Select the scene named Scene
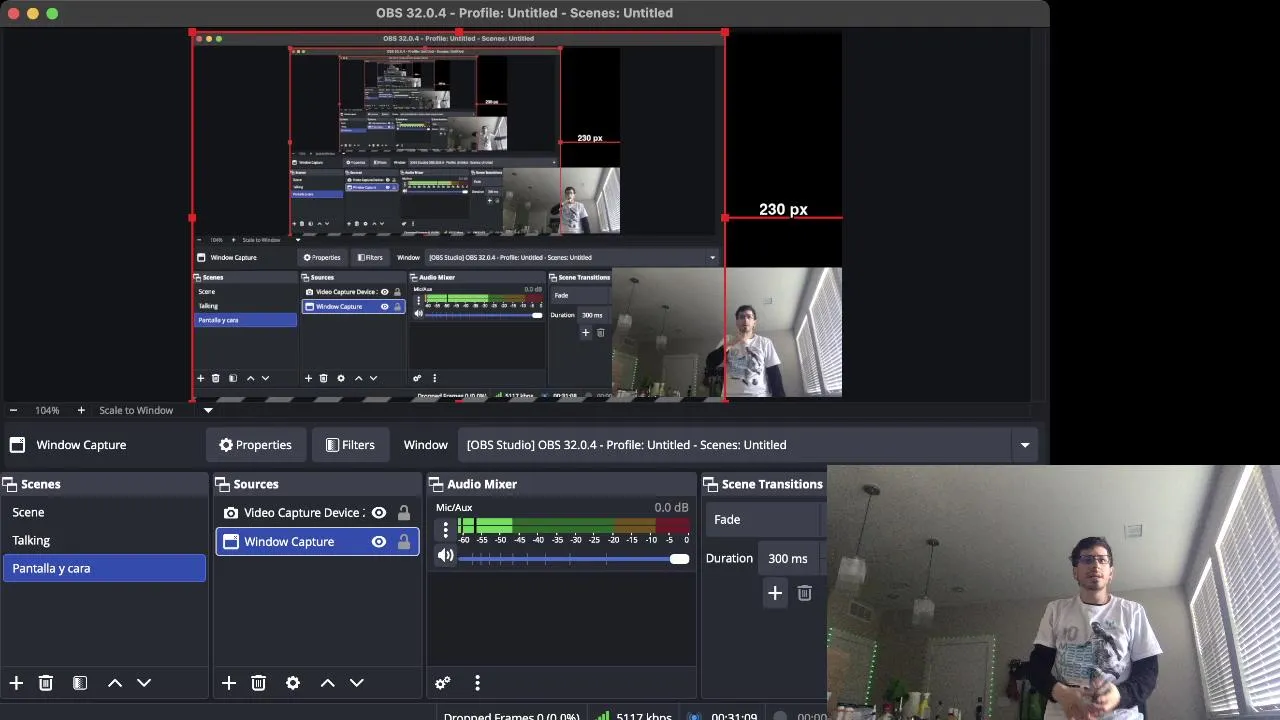 [x=104, y=512]
